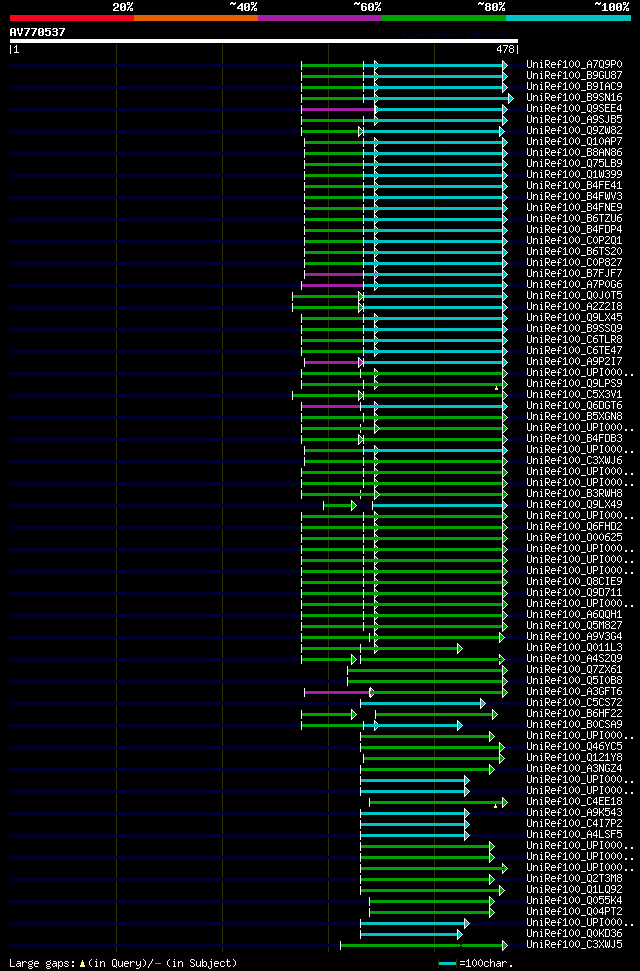Click the green alignment bar for Q7ZX61
Image resolution: width=640 pixels, height=971 pixels.
425,670
